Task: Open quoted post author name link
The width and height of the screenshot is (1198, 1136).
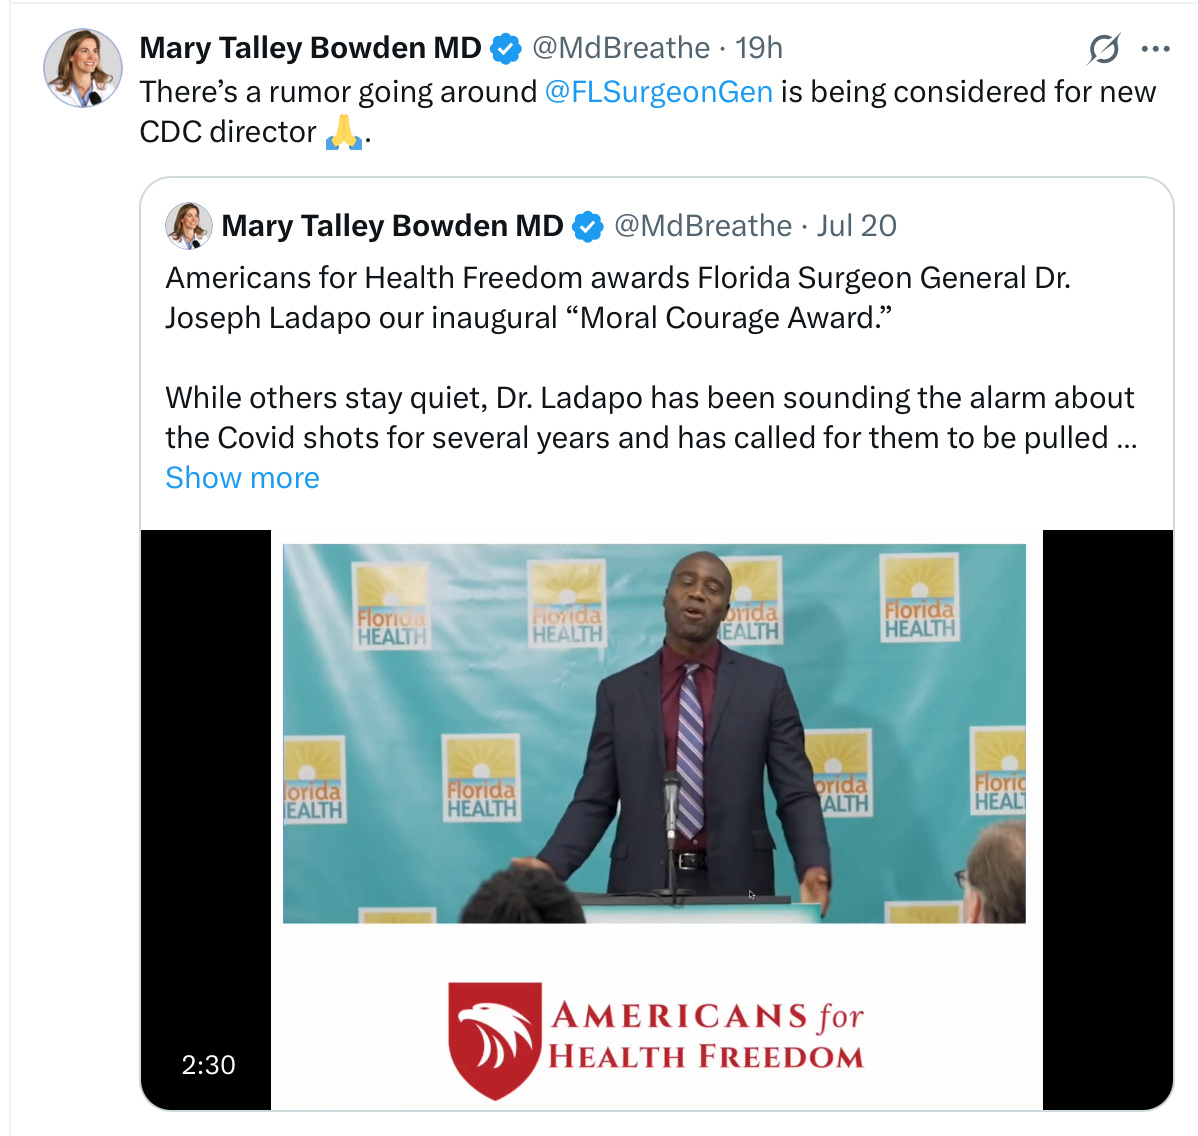Action: click(x=392, y=226)
